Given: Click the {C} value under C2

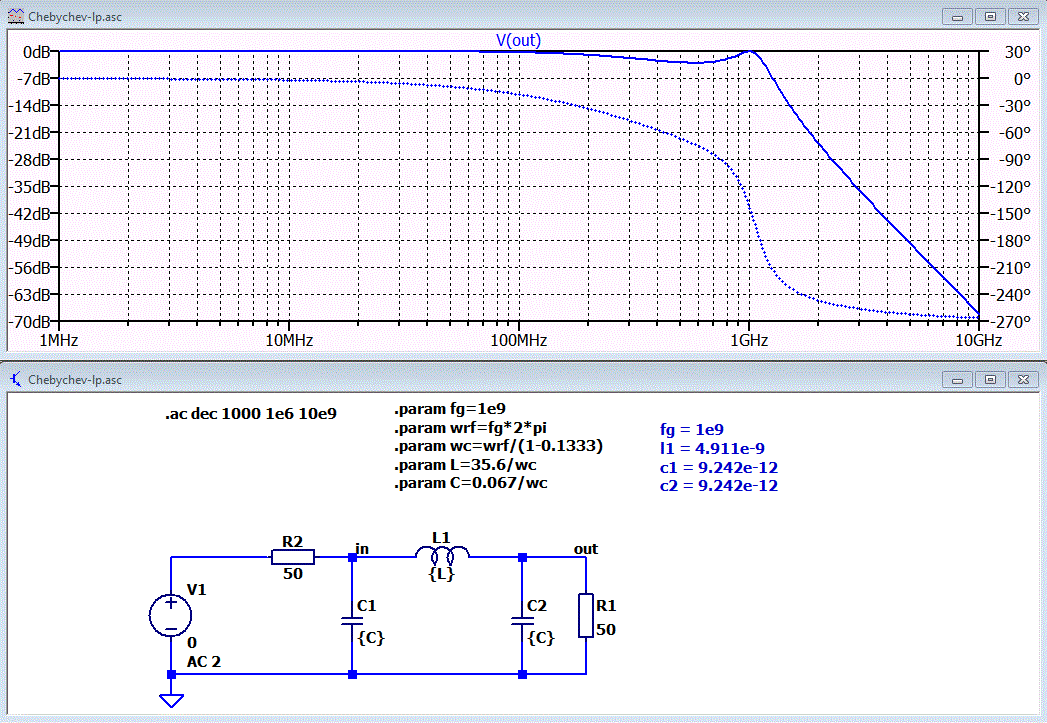Looking at the screenshot, I should pyautogui.click(x=541, y=638).
